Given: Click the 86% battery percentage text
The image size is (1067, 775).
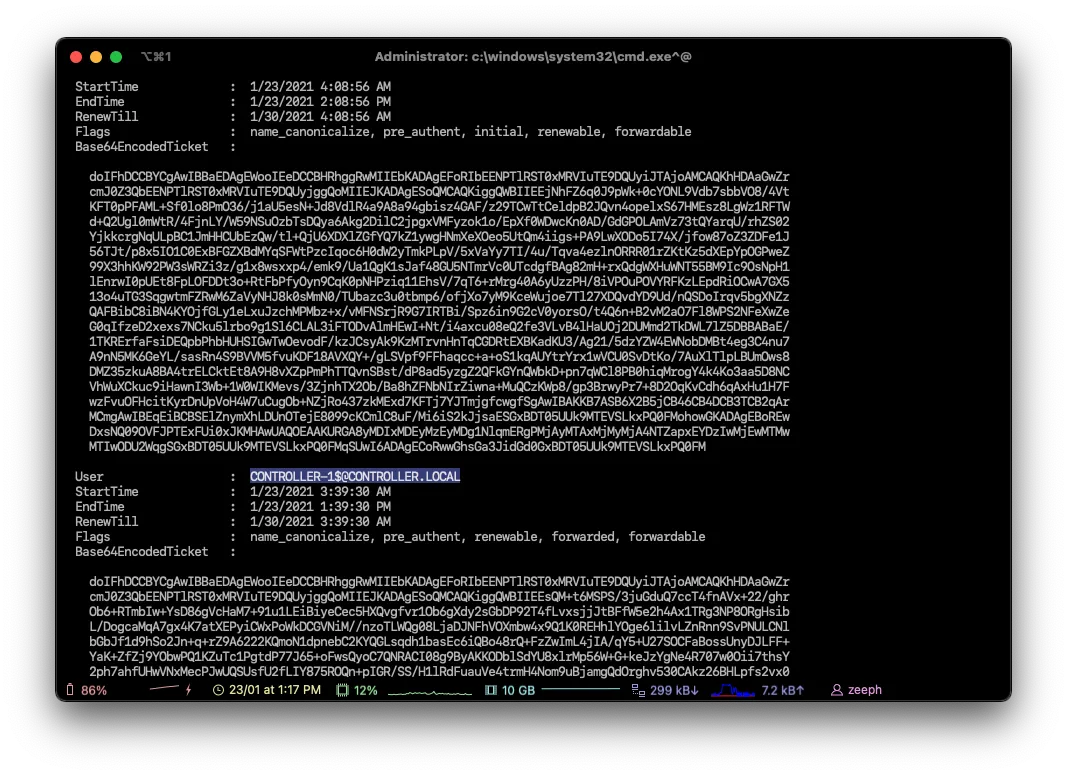Looking at the screenshot, I should (x=94, y=690).
